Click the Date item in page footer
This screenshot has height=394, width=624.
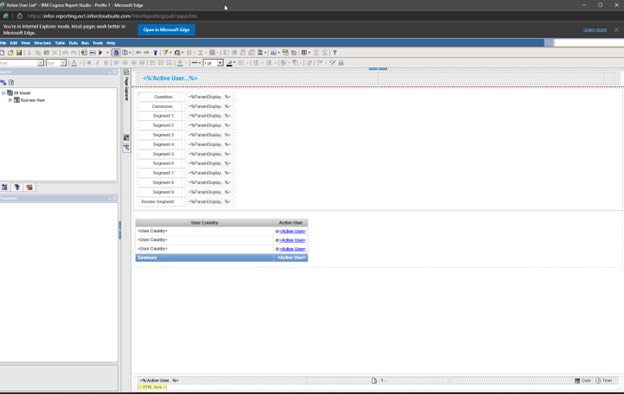583,381
